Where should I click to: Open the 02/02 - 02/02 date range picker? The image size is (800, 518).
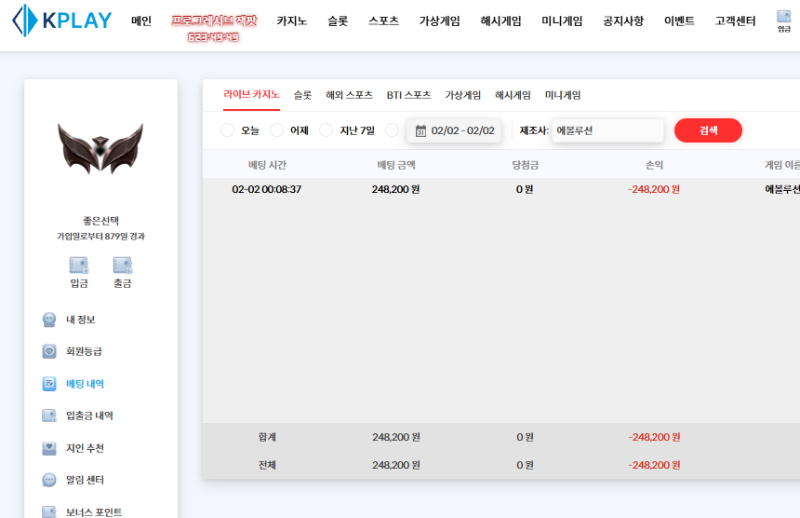tap(454, 131)
